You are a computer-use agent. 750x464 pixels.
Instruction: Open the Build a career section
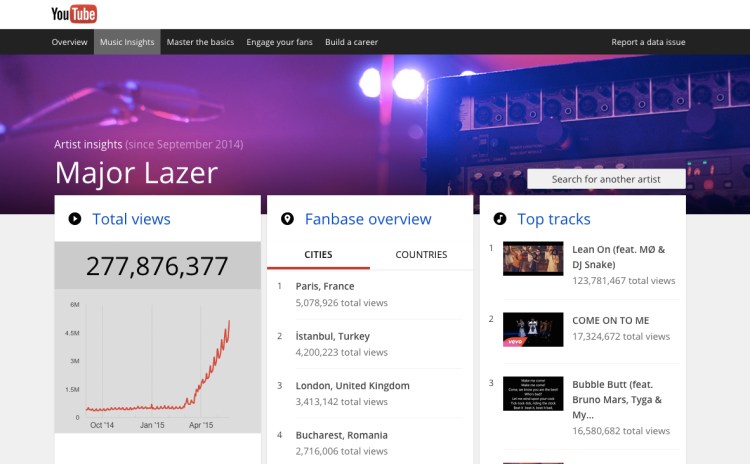click(352, 42)
